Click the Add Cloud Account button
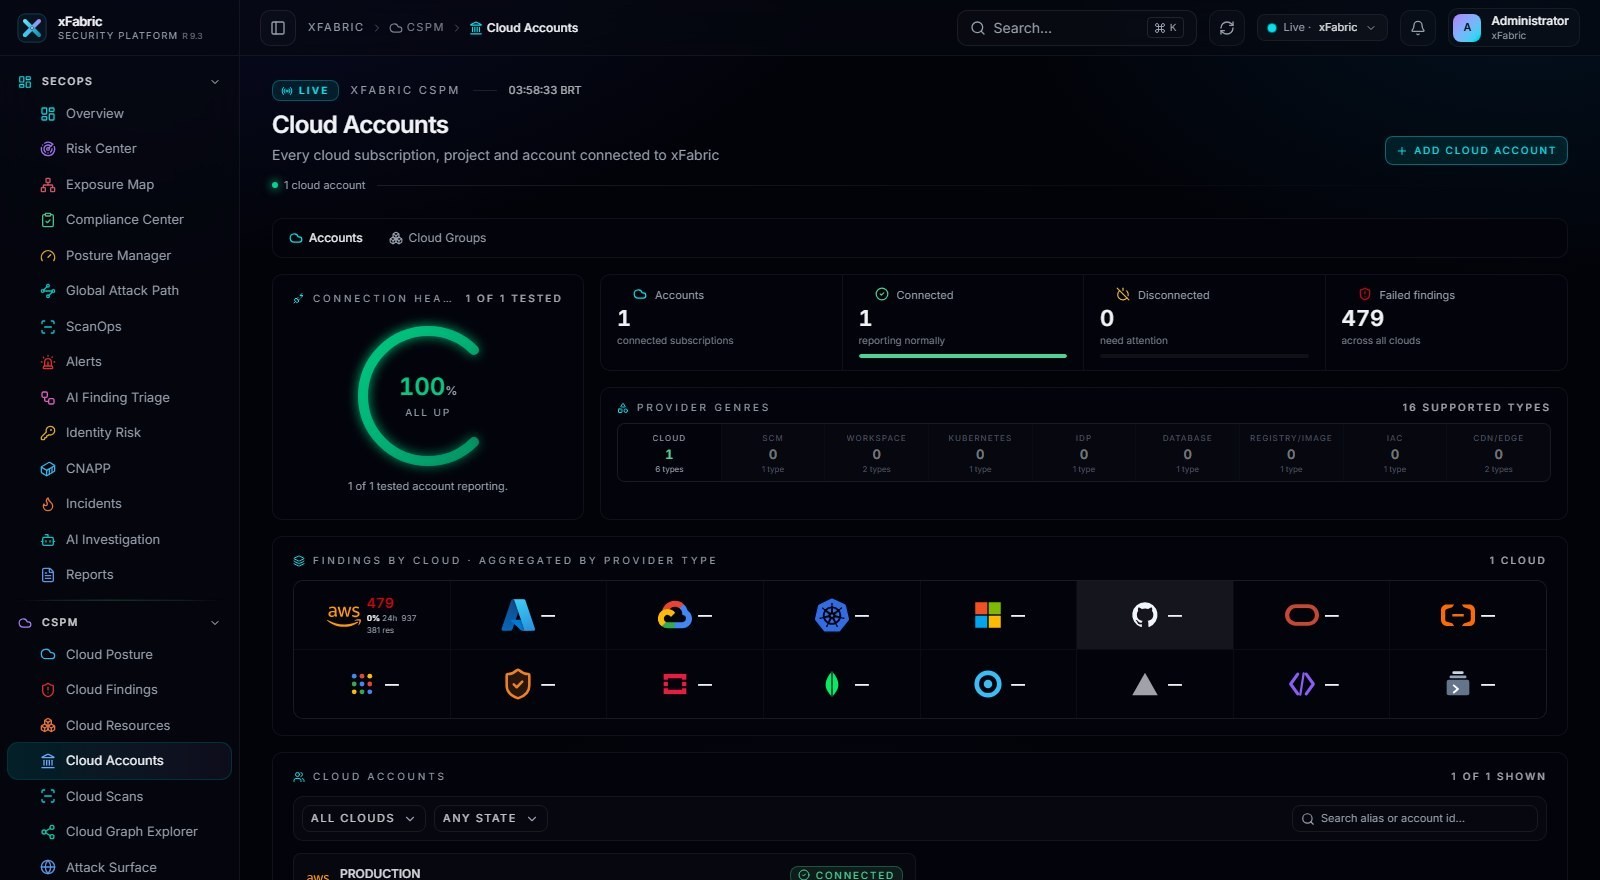Image resolution: width=1600 pixels, height=880 pixels. [1476, 150]
